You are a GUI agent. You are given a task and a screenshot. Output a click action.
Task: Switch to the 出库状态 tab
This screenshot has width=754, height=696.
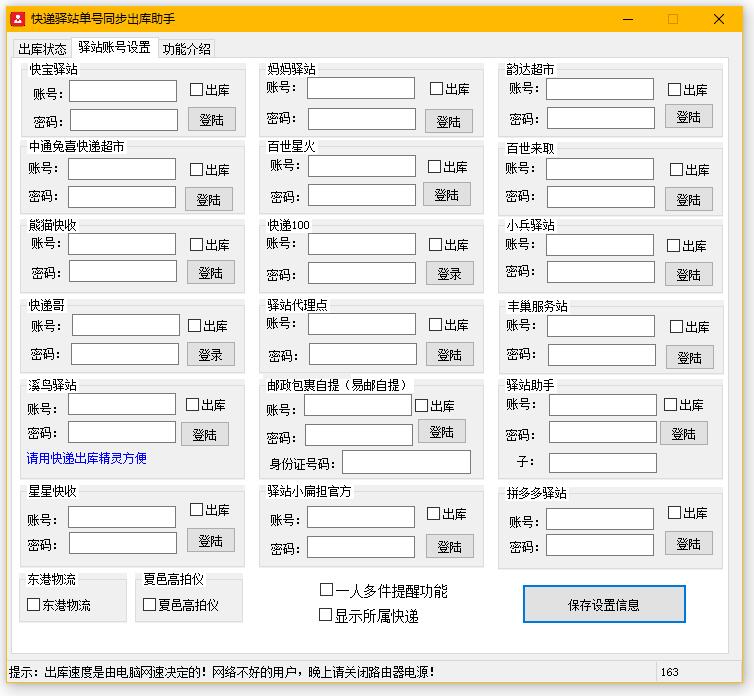click(42, 49)
